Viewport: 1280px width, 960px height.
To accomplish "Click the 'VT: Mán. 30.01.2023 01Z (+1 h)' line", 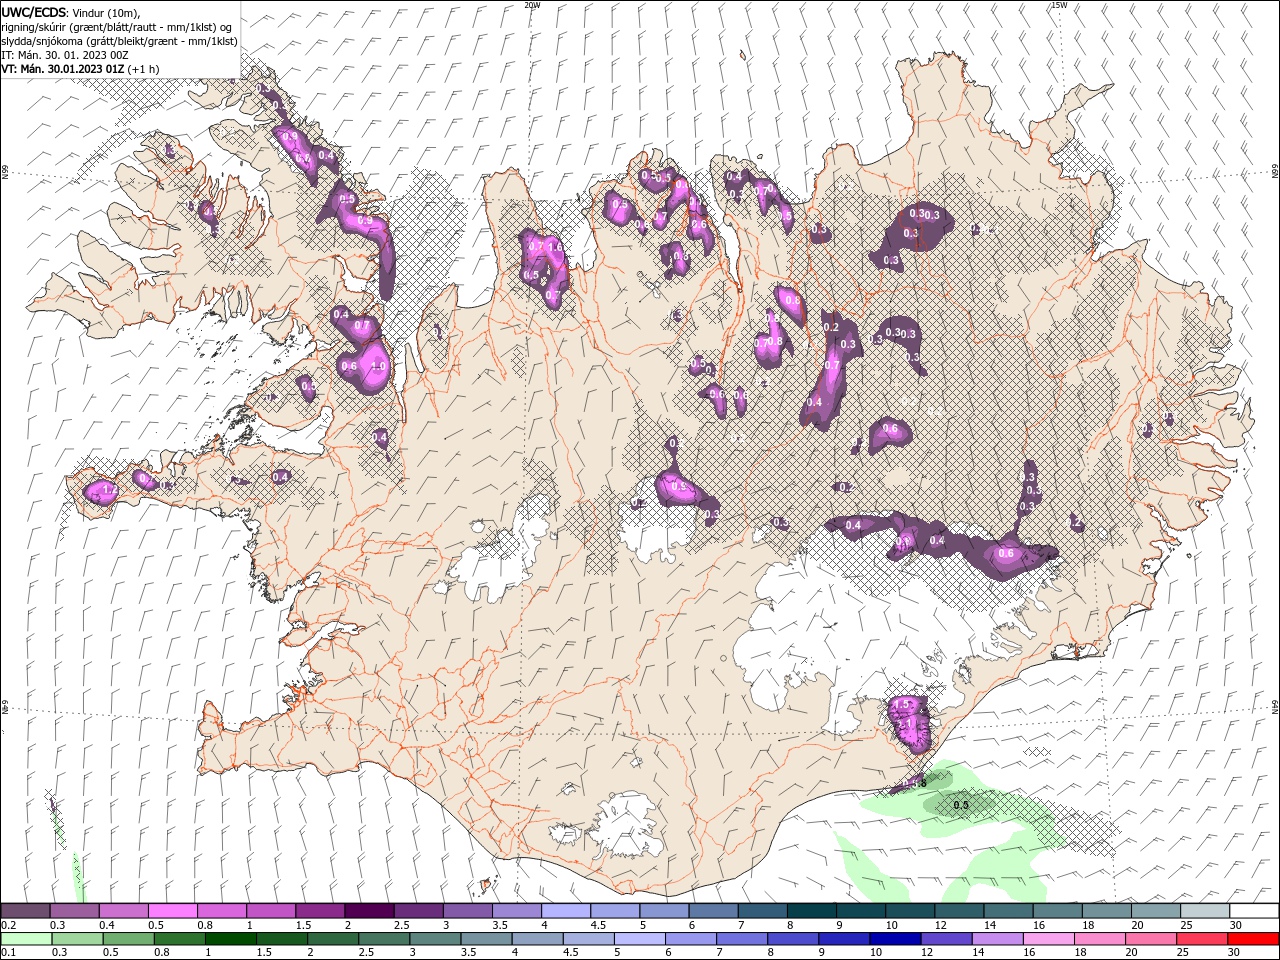I will point(80,69).
